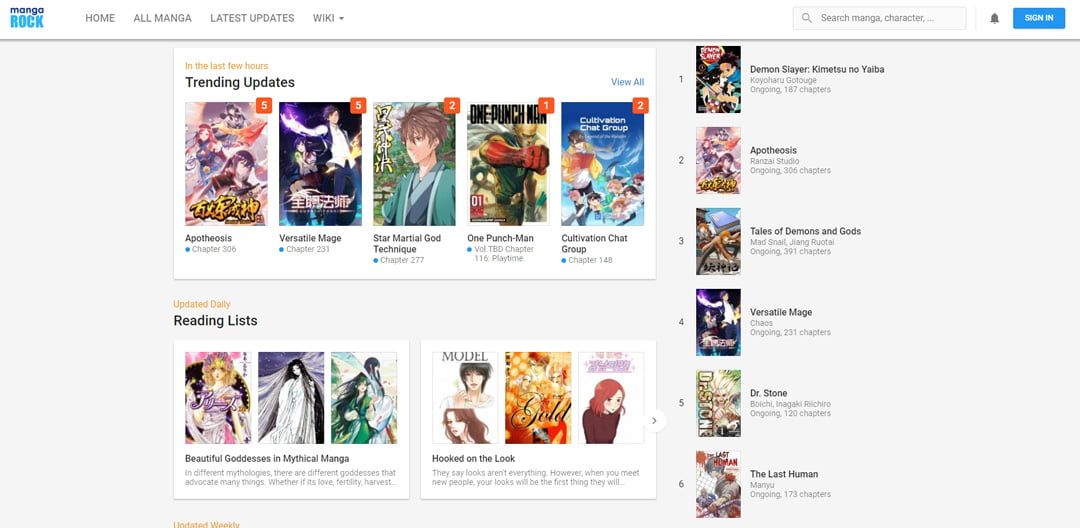Click Demon Slayer: Kimetsu no Yaiba title
Screen dimensions: 1080x528
coord(817,70)
